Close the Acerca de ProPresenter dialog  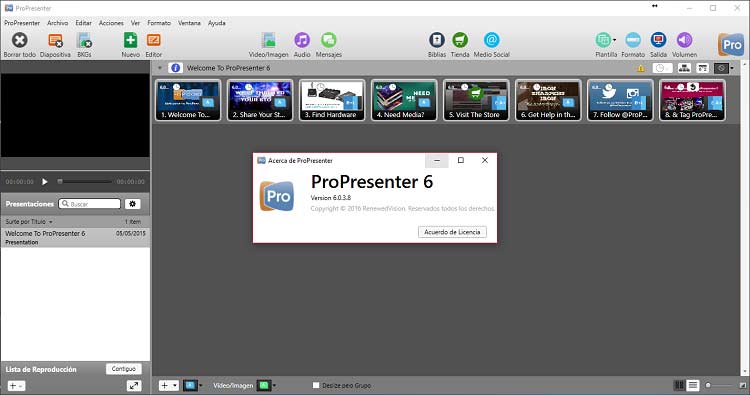click(485, 161)
